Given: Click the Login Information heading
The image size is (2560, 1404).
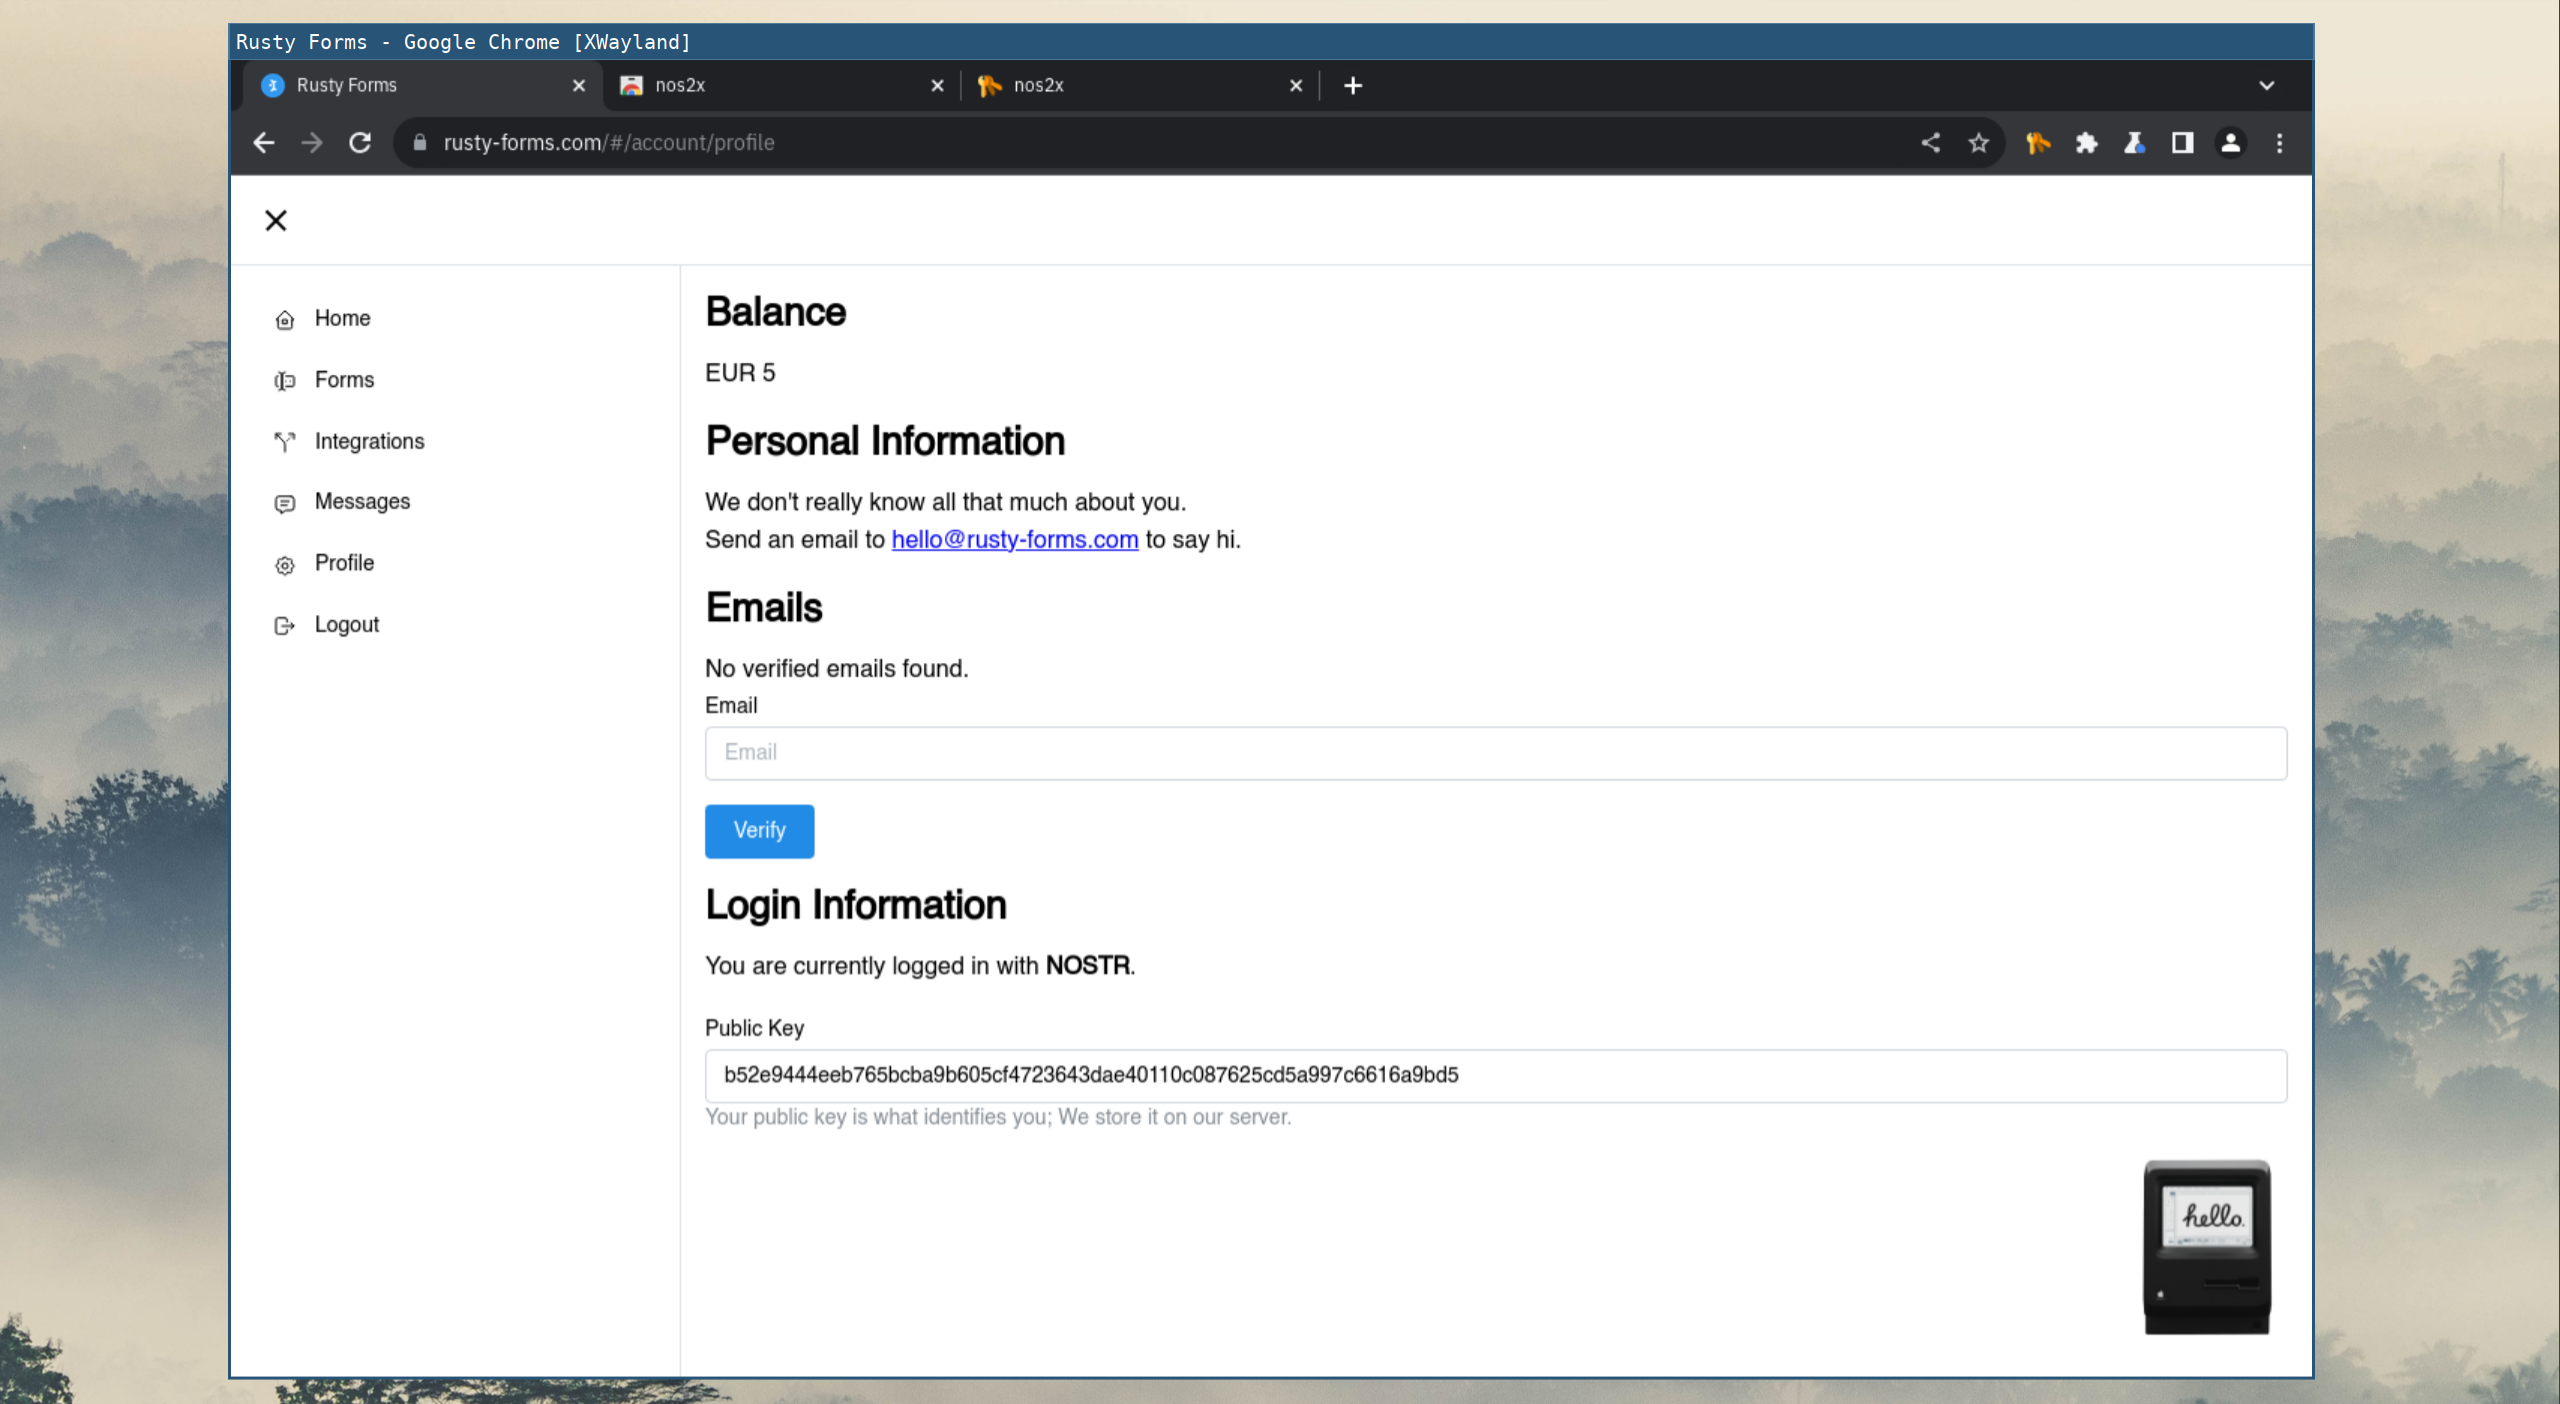Looking at the screenshot, I should click(x=856, y=905).
